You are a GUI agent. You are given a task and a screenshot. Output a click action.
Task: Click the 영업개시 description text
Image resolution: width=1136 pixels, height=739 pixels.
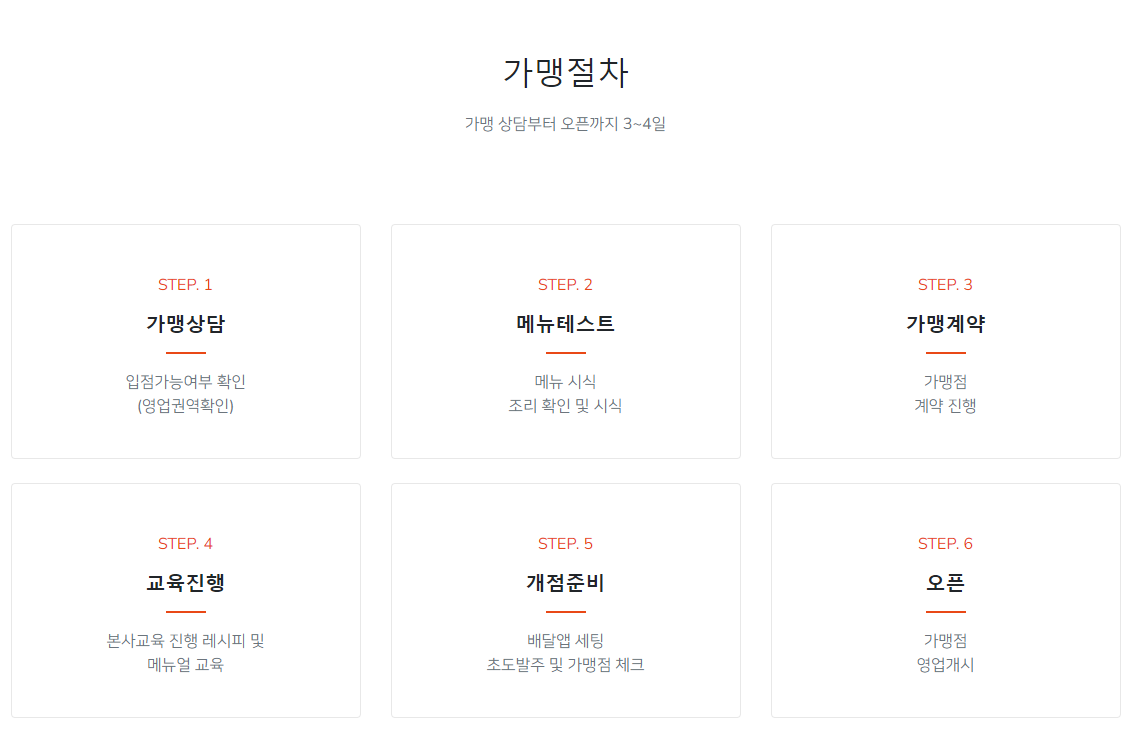point(945,665)
